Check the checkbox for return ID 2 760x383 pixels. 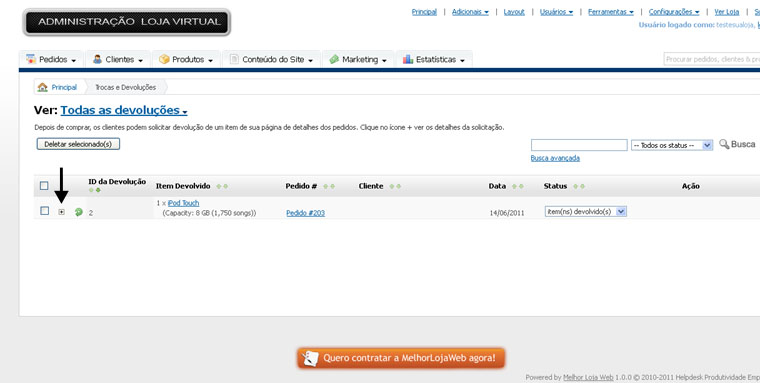(x=45, y=211)
